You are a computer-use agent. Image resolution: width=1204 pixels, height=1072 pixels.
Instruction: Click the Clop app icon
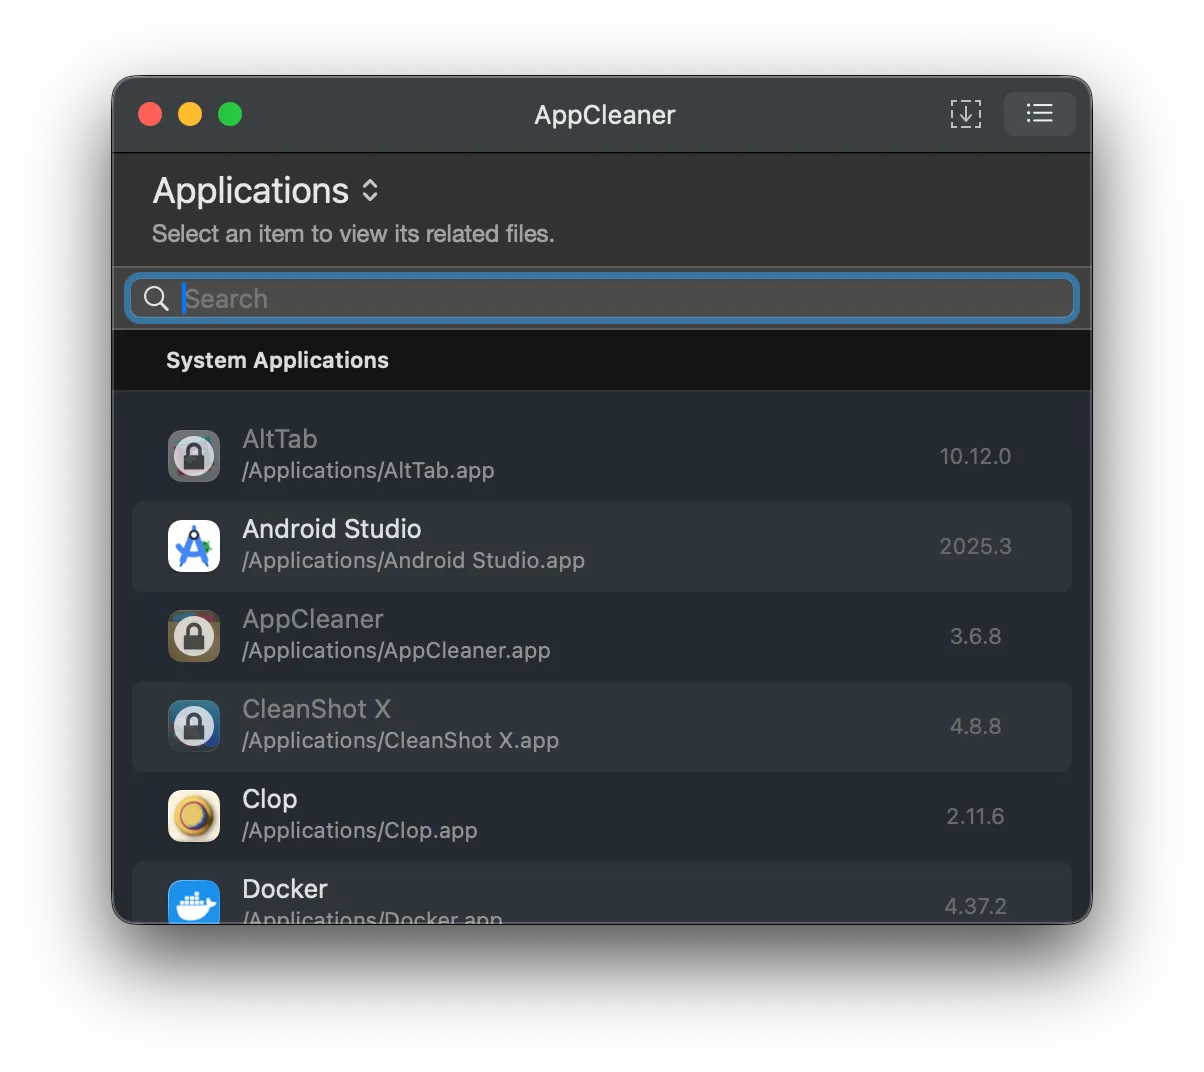194,816
